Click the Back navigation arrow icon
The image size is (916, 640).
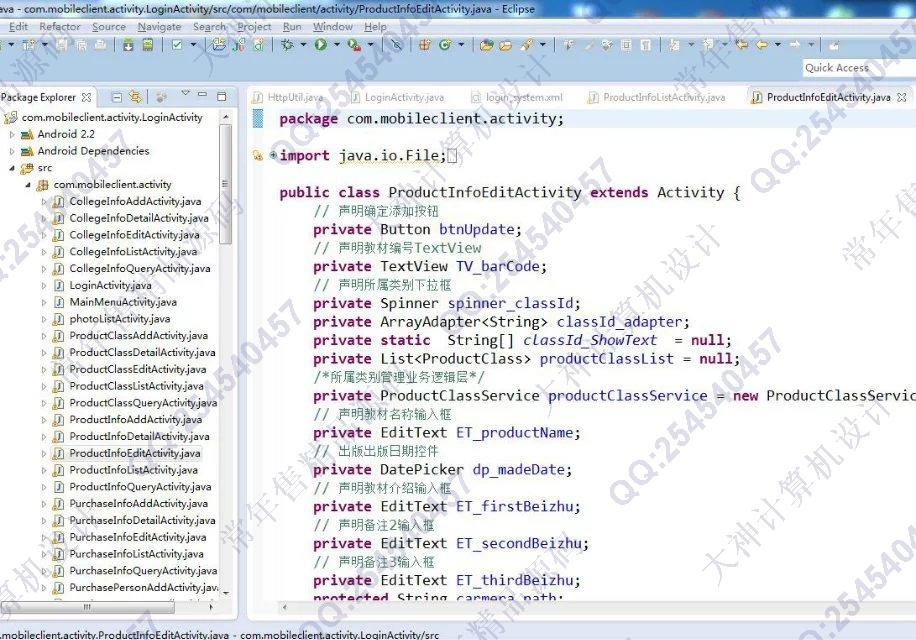tap(762, 45)
